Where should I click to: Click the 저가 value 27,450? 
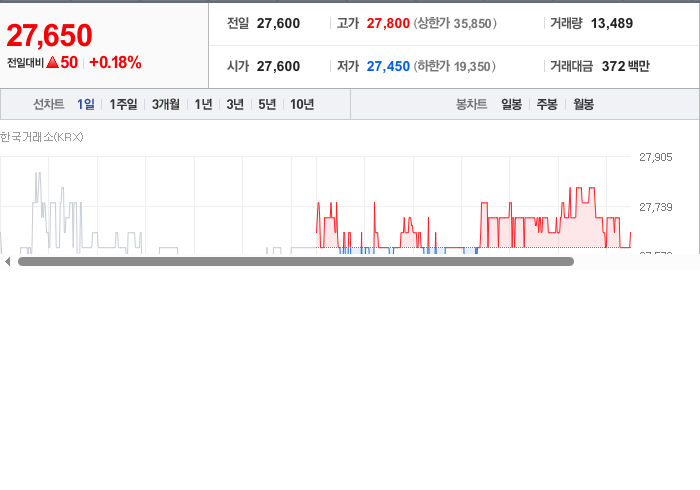pyautogui.click(x=388, y=66)
